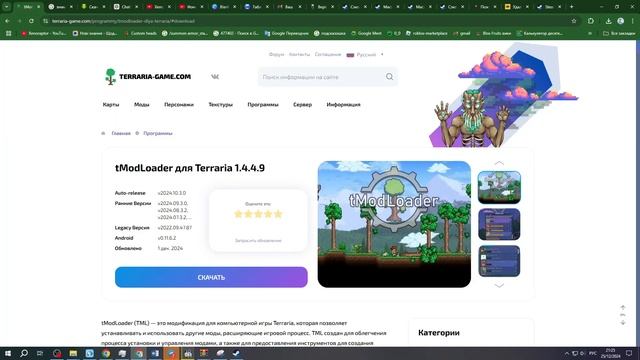Go to Главная breadcrumb link
The height and width of the screenshot is (360, 640).
(121, 133)
